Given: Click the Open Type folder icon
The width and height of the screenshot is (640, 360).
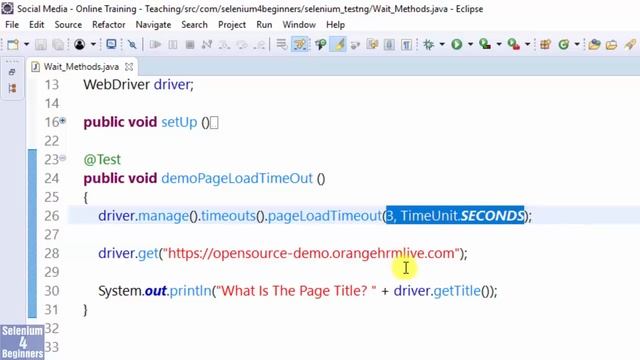Looking at the screenshot, I should tap(594, 44).
